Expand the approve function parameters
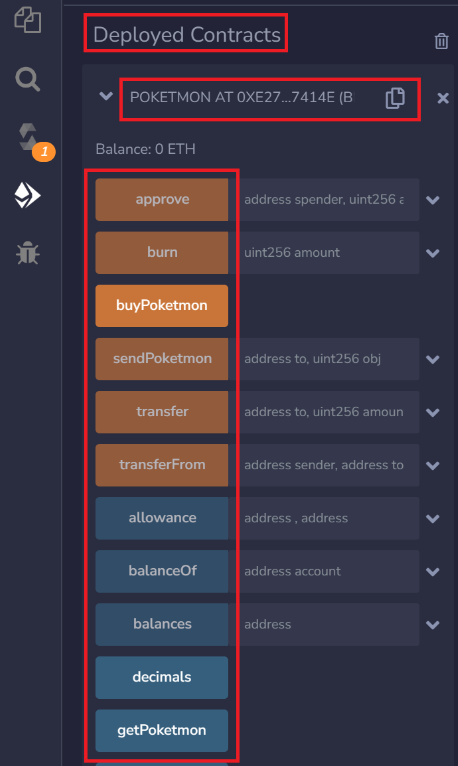Screen dimensions: 458x766 click(433, 200)
